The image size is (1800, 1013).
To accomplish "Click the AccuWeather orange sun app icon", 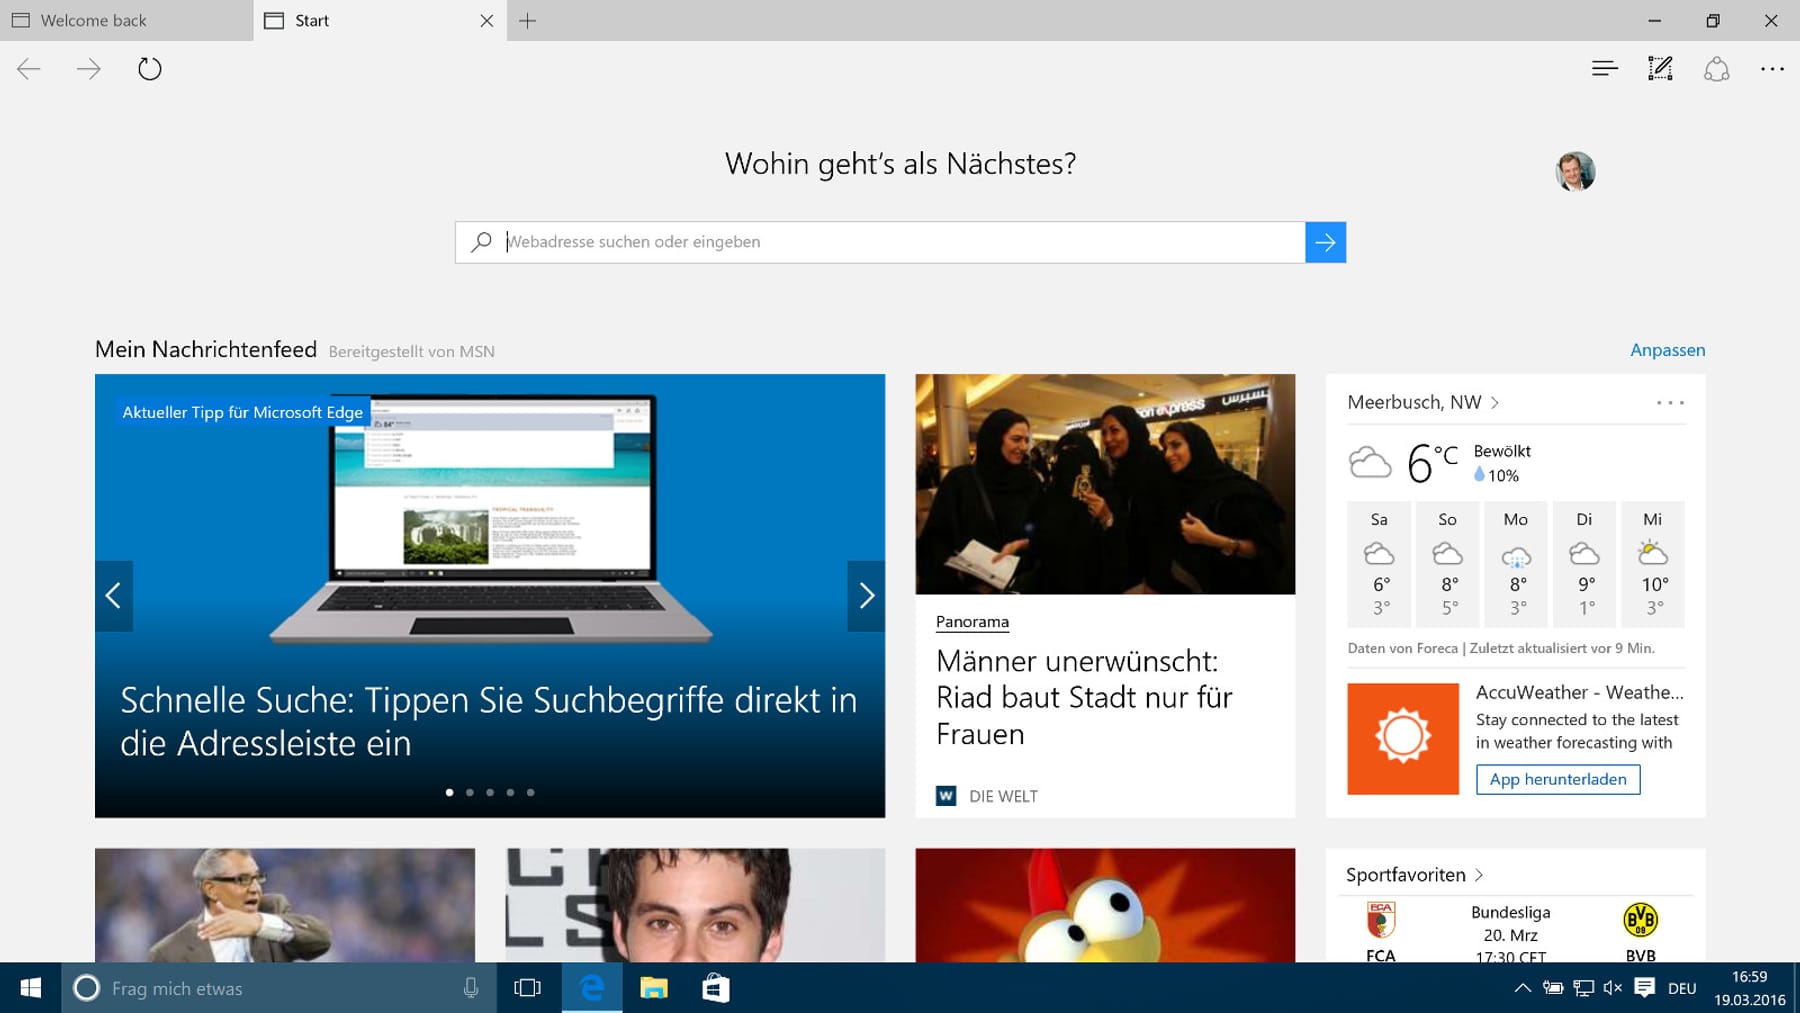I will 1403,739.
